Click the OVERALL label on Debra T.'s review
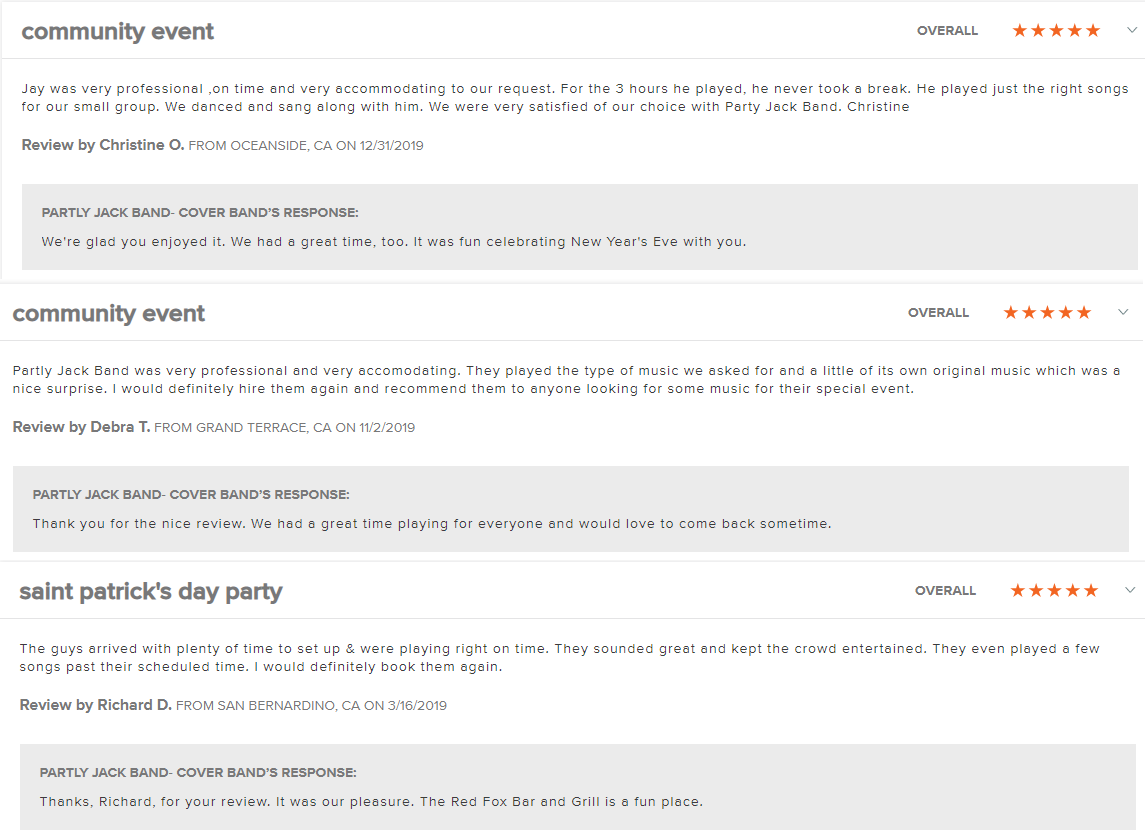1145x840 pixels. 938,313
